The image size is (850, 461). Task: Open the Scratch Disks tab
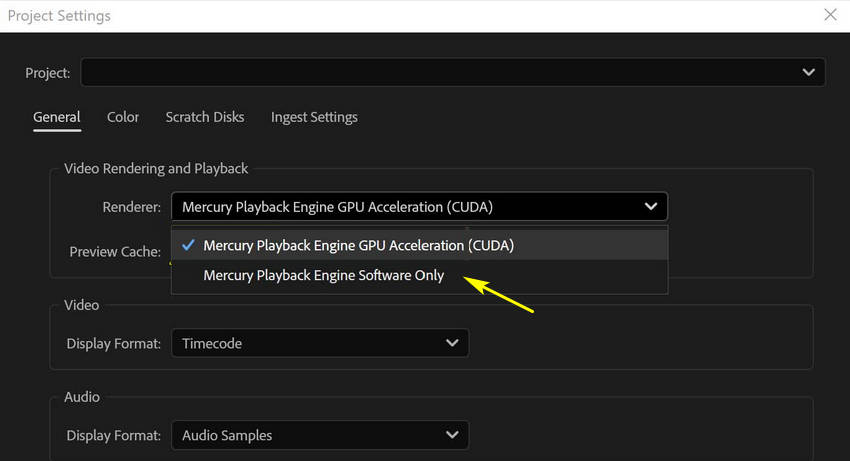pyautogui.click(x=205, y=117)
